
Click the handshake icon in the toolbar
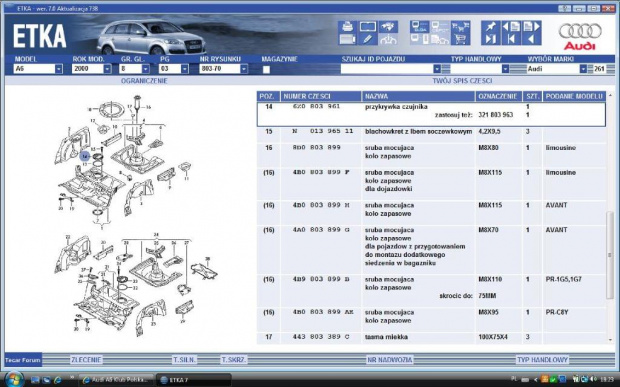[388, 26]
